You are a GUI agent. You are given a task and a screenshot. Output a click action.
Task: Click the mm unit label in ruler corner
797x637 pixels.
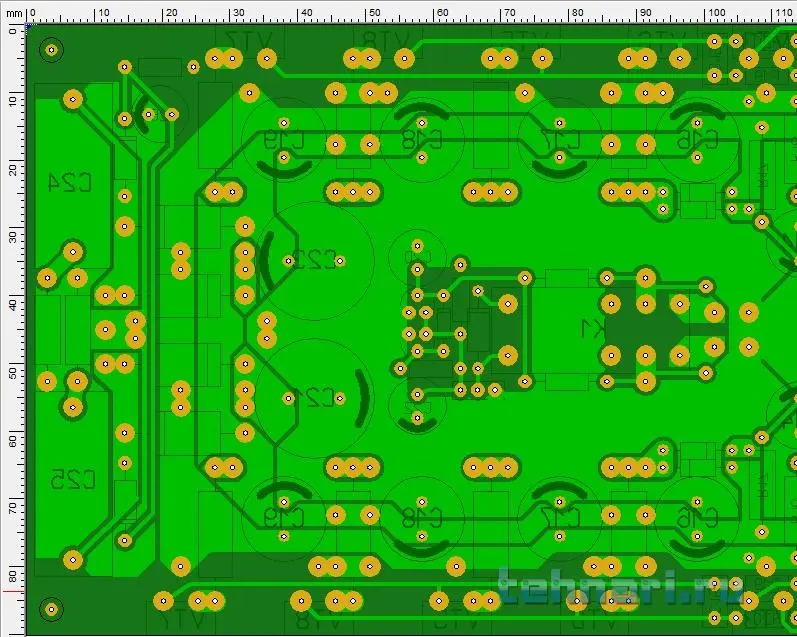14,13
